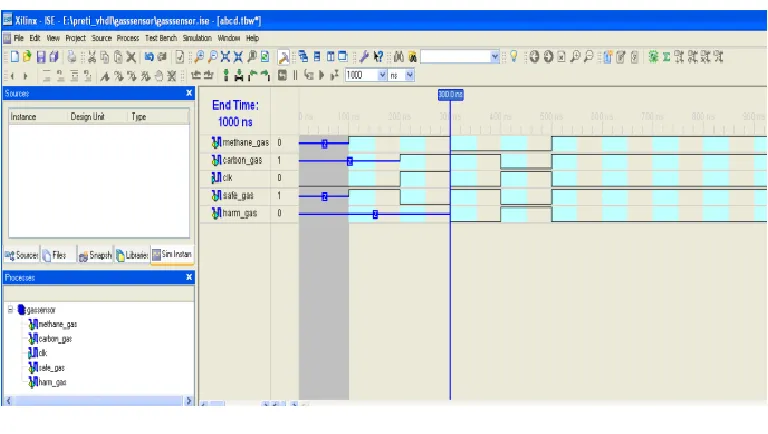The width and height of the screenshot is (768, 434).
Task: Open the Test Bench menu
Action: point(161,38)
